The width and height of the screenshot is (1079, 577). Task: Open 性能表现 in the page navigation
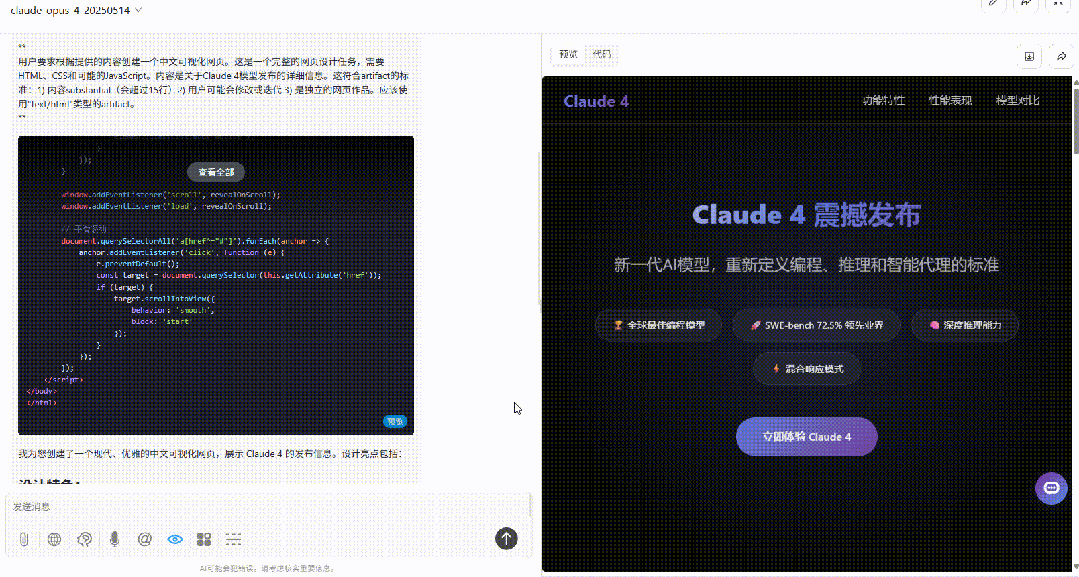pyautogui.click(x=950, y=101)
